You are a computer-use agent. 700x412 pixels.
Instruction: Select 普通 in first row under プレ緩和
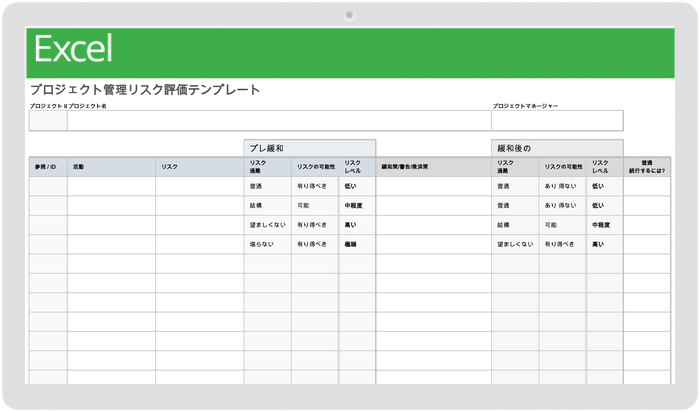[268, 186]
